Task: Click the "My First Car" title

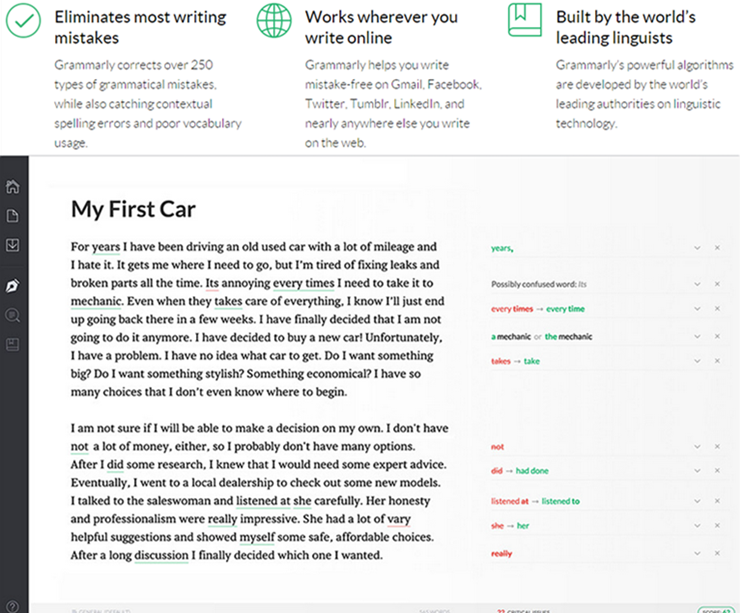Action: click(133, 209)
